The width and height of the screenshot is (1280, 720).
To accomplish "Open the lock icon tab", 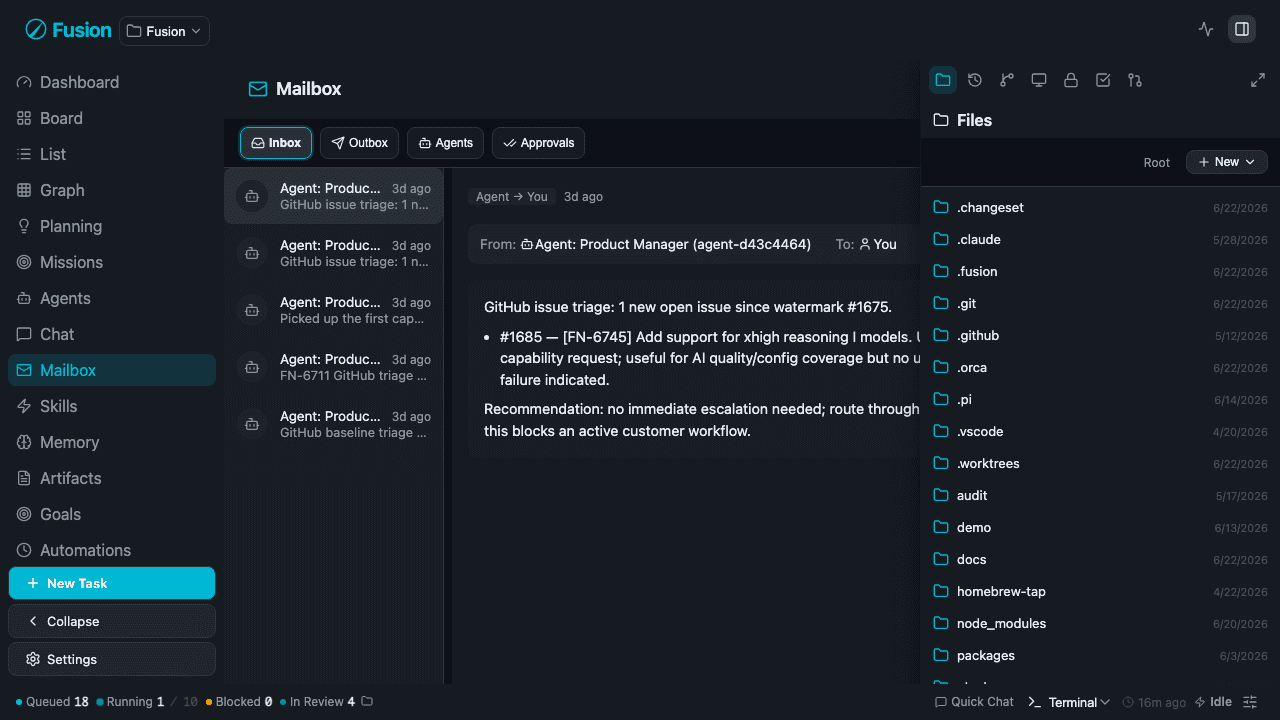I will tap(1071, 80).
